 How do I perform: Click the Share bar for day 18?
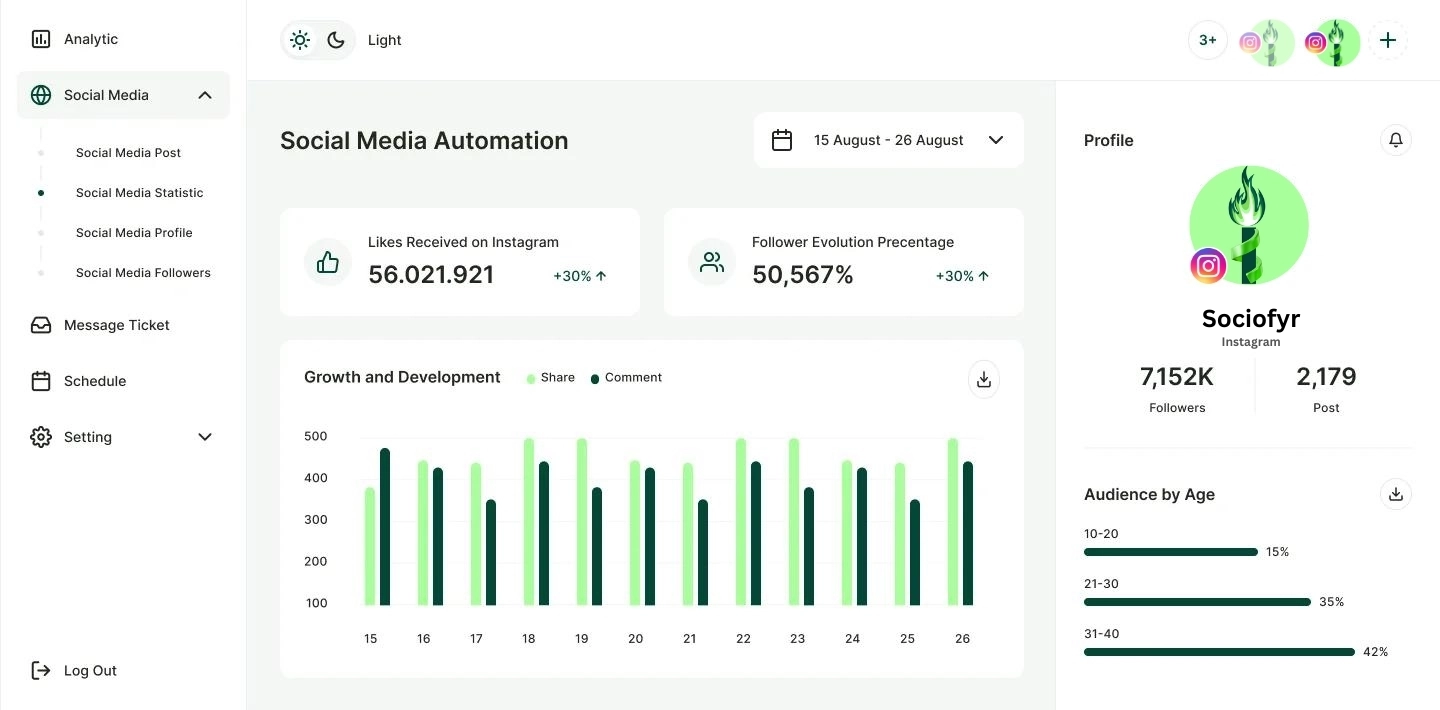coord(529,522)
